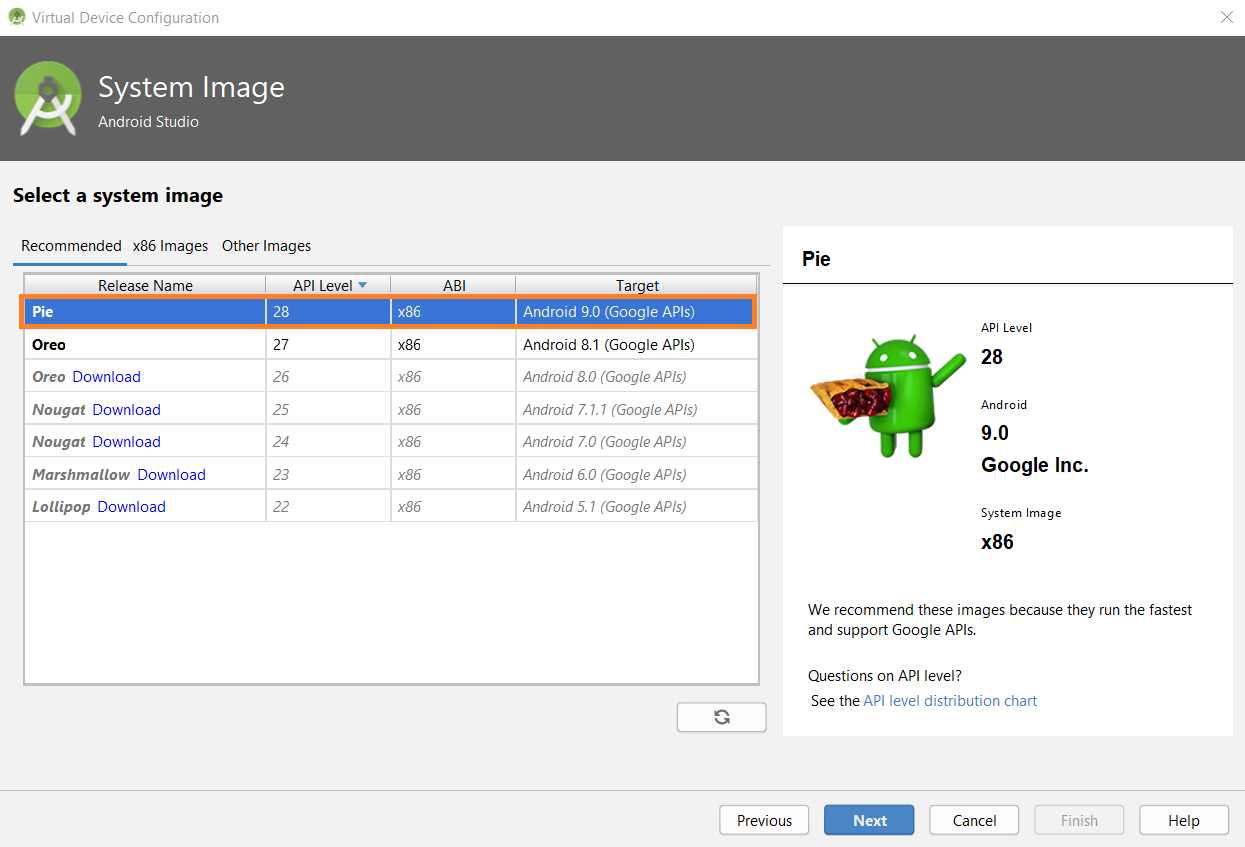Click the System Image x86 value
Screen dimensions: 1245x847
coord(997,542)
